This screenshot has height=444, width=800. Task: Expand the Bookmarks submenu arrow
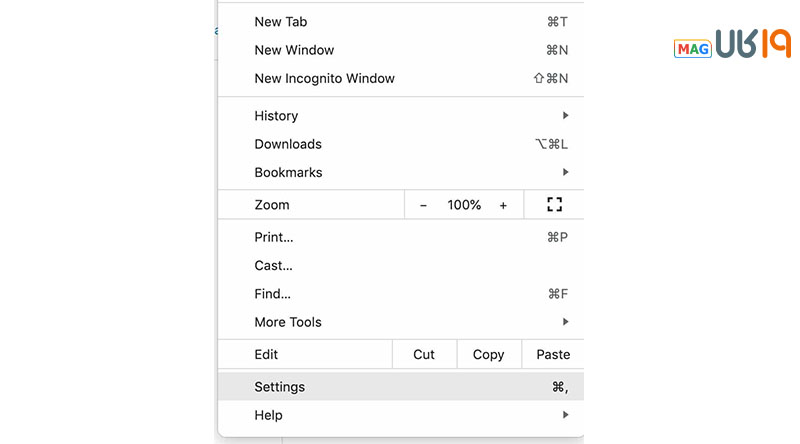coord(565,172)
